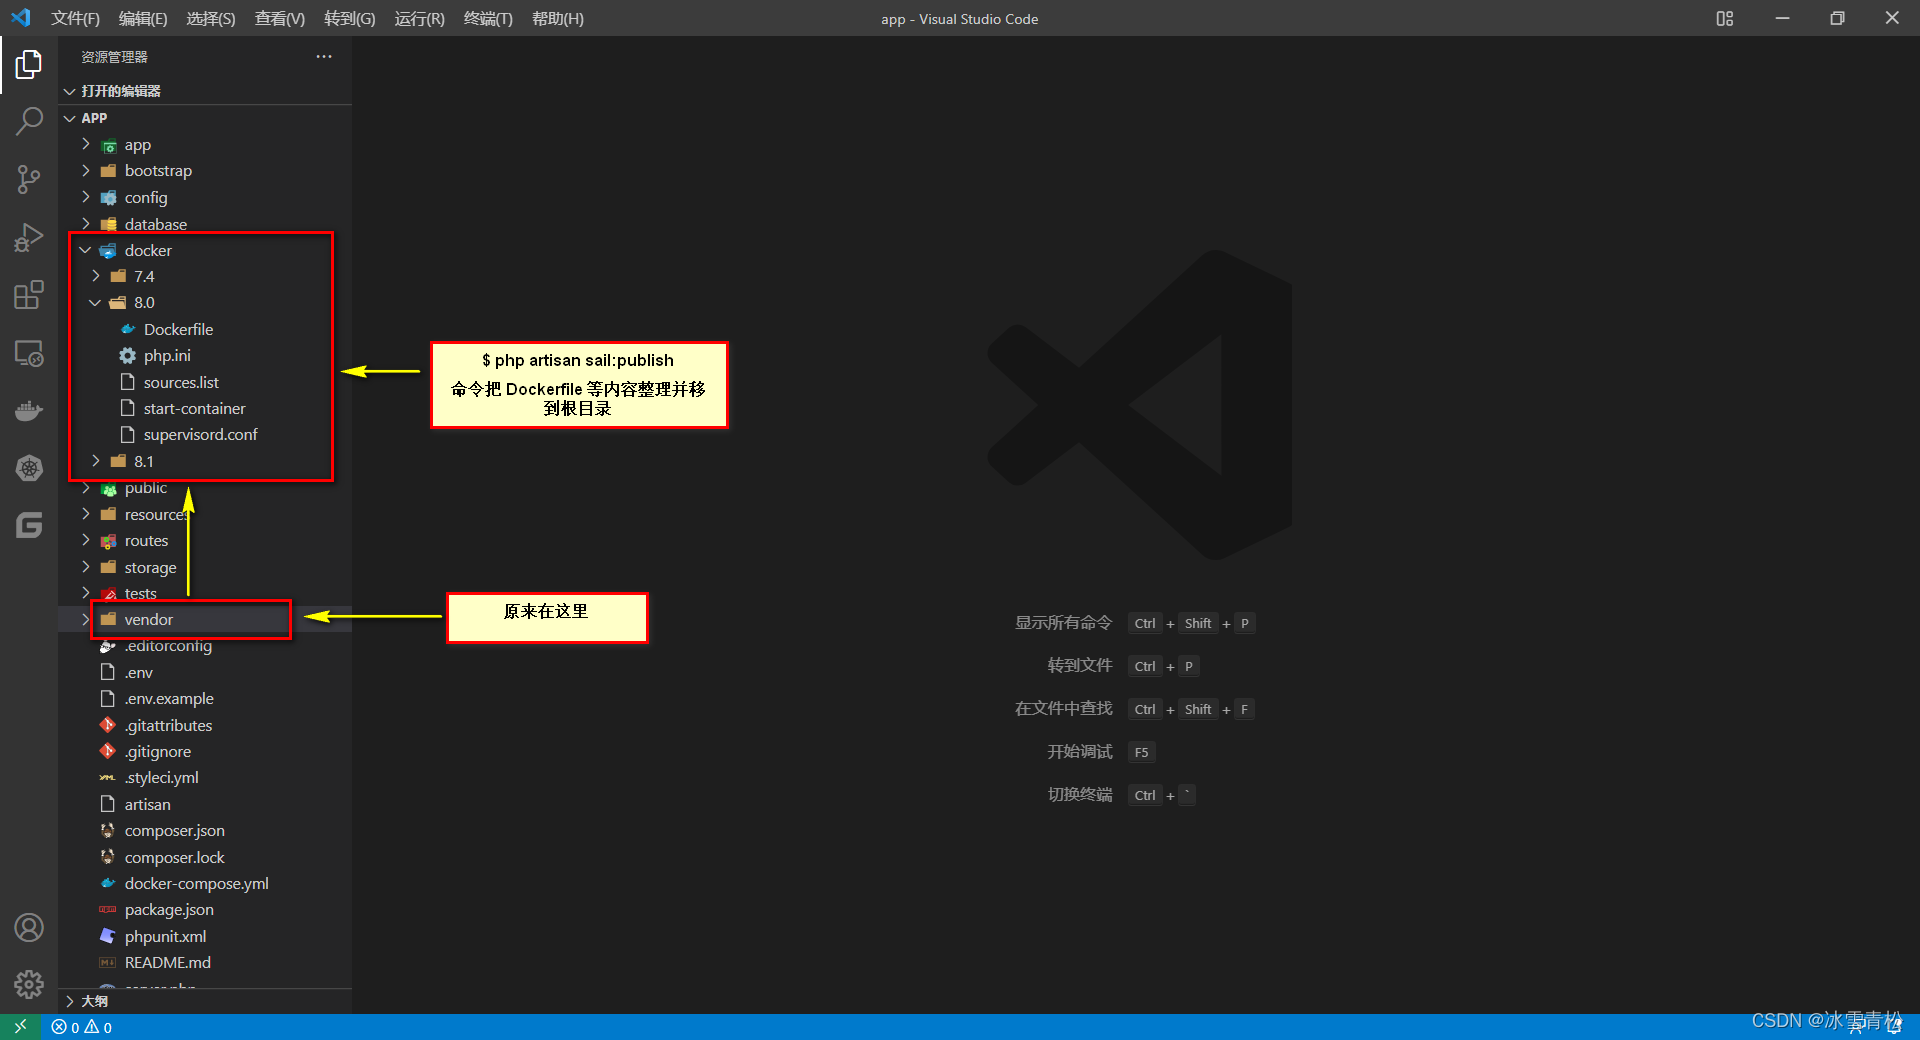Open the .gitattributes file
Image resolution: width=1920 pixels, height=1040 pixels.
168,726
